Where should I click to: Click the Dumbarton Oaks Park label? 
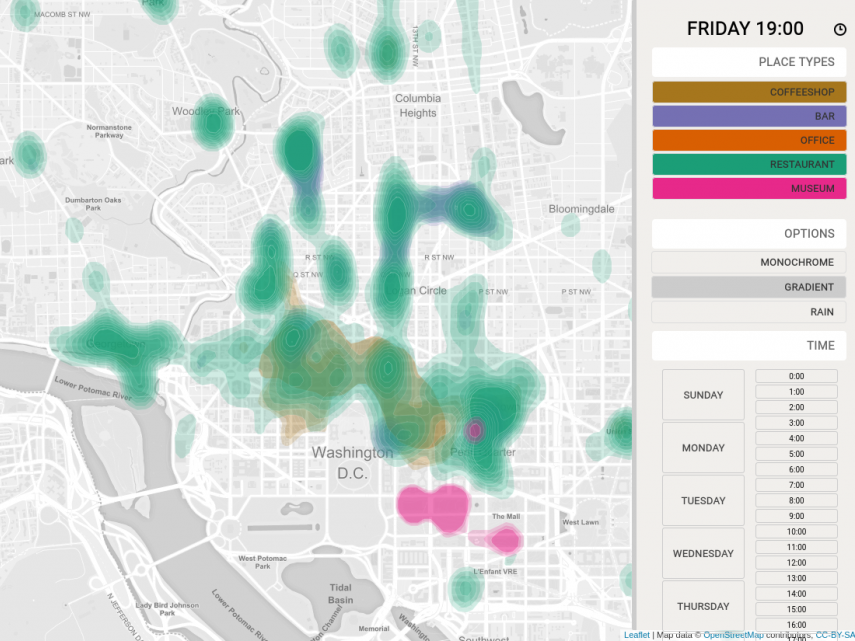[x=93, y=204]
